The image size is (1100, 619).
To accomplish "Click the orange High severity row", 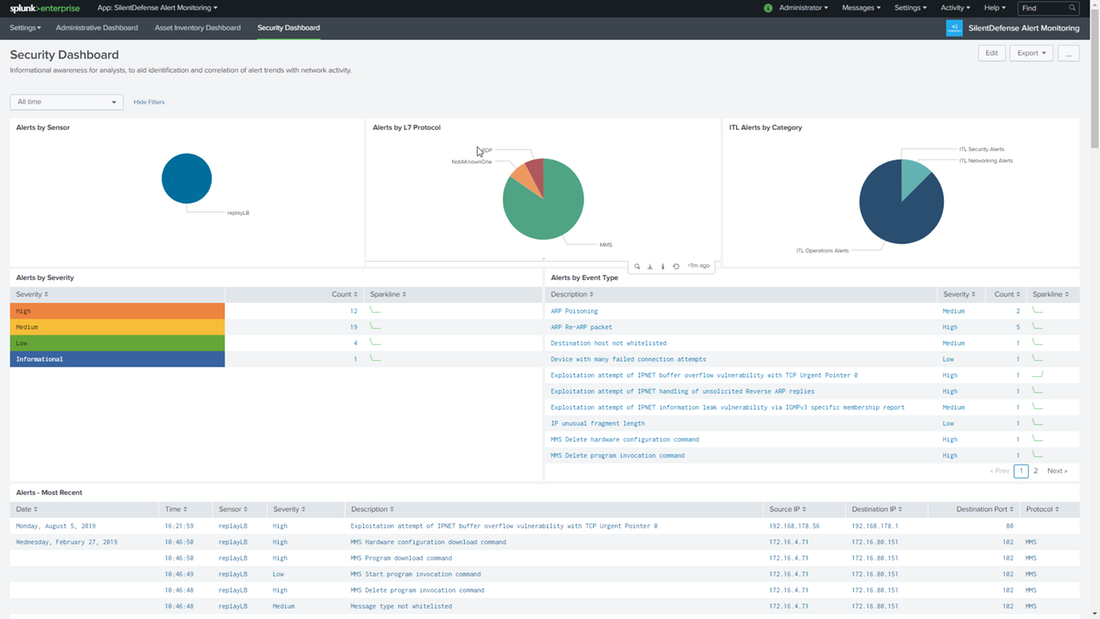I will [x=117, y=311].
